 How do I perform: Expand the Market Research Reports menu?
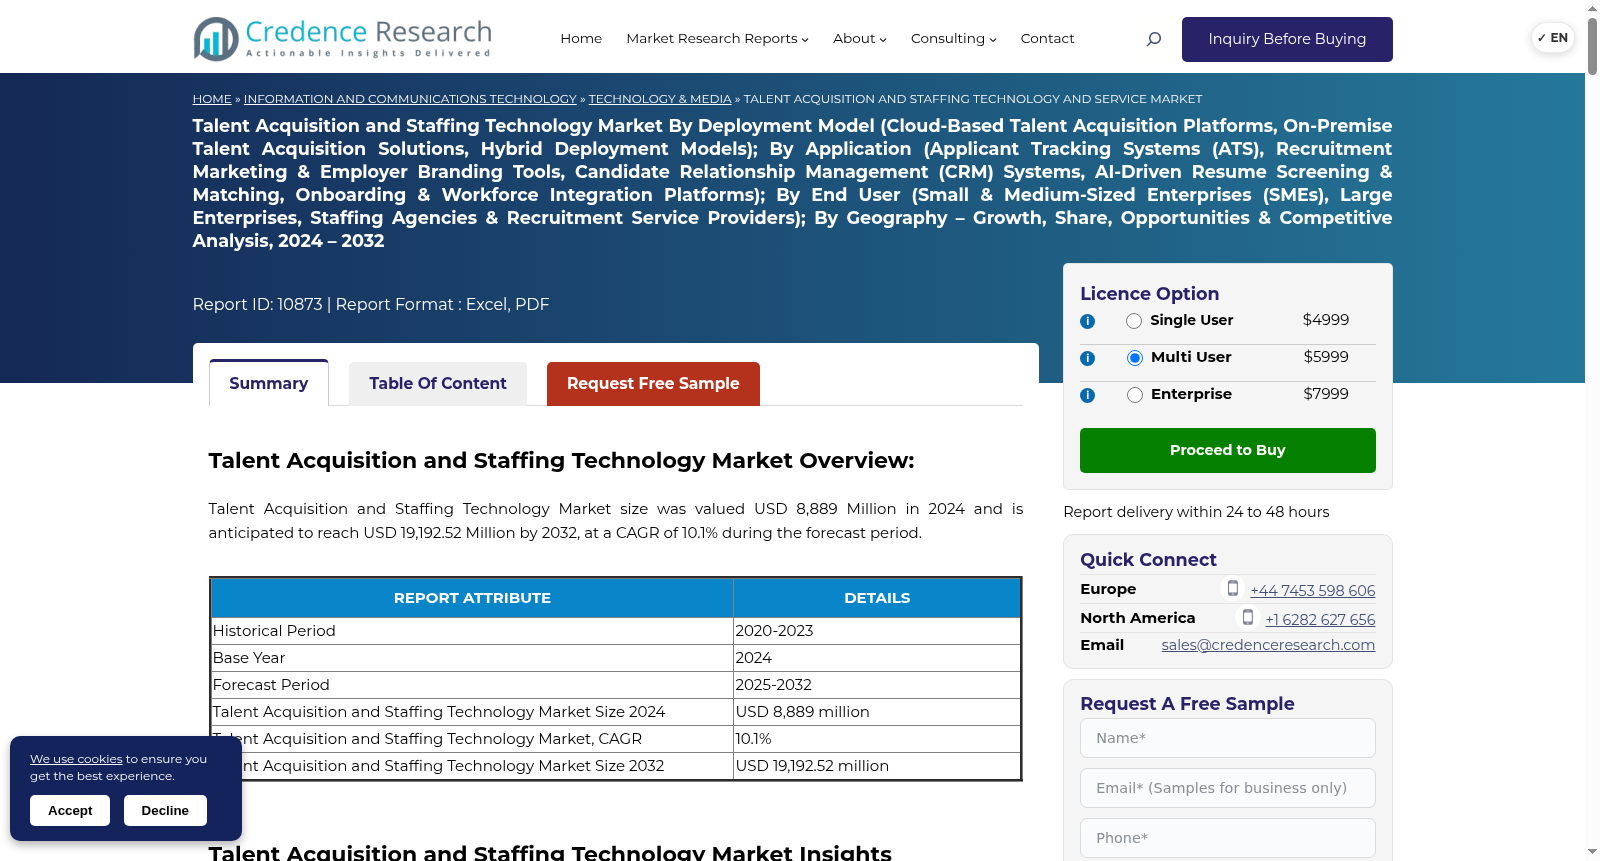click(x=717, y=39)
